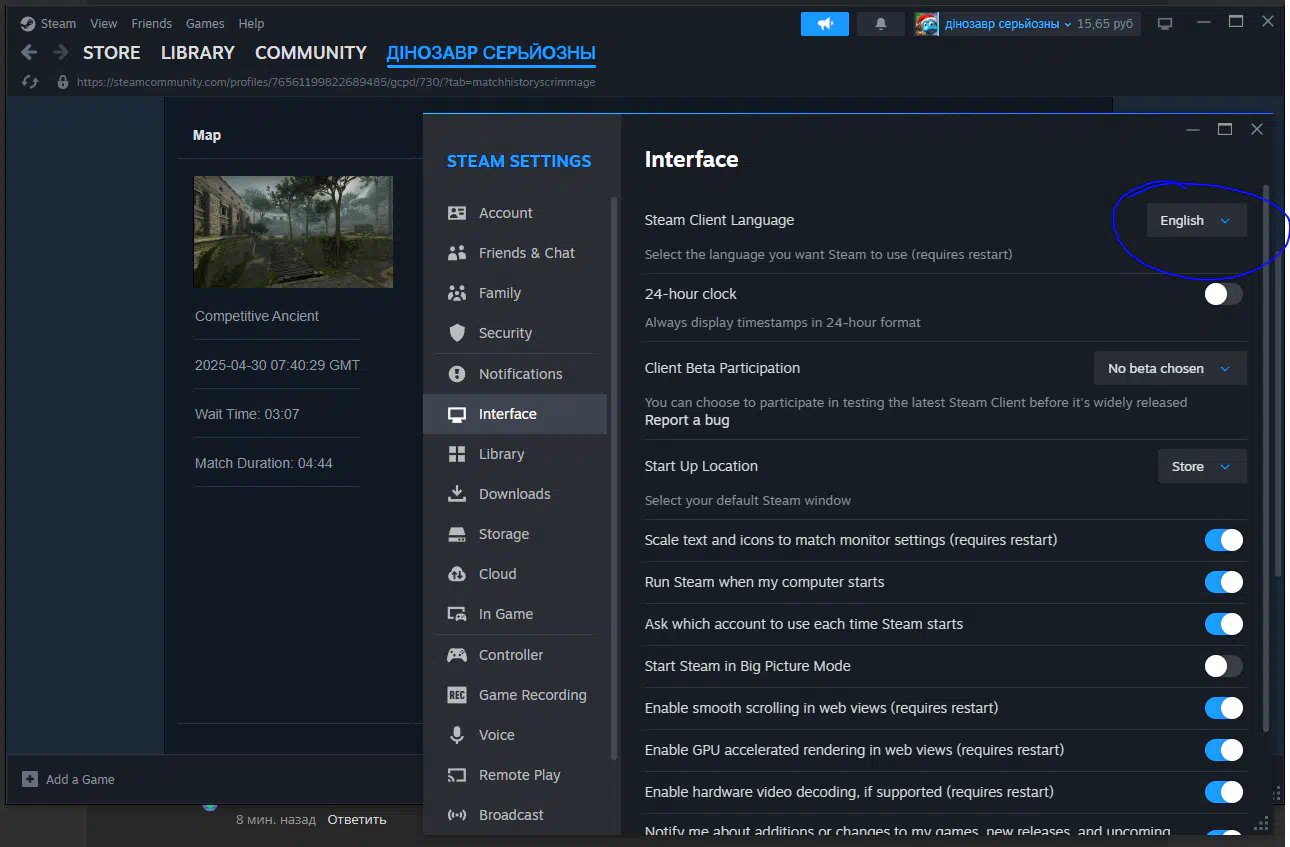Click the Downloads arrow icon
This screenshot has width=1290, height=847.
coord(457,494)
